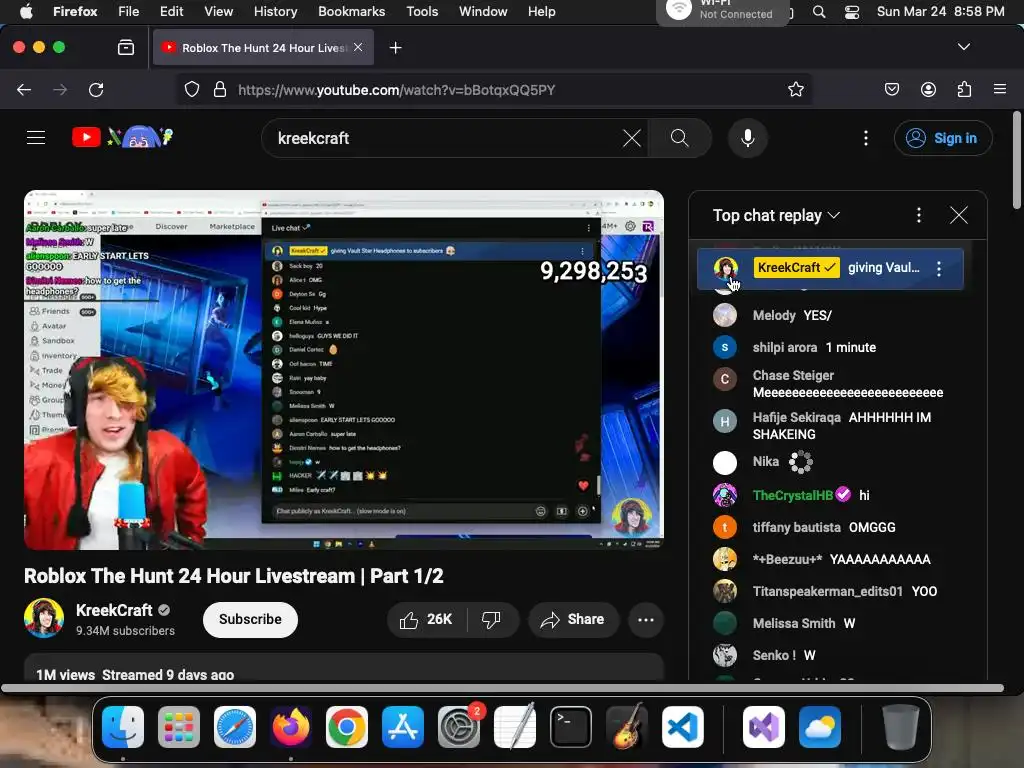
Task: Dislike the video with thumbs down
Action: point(492,620)
